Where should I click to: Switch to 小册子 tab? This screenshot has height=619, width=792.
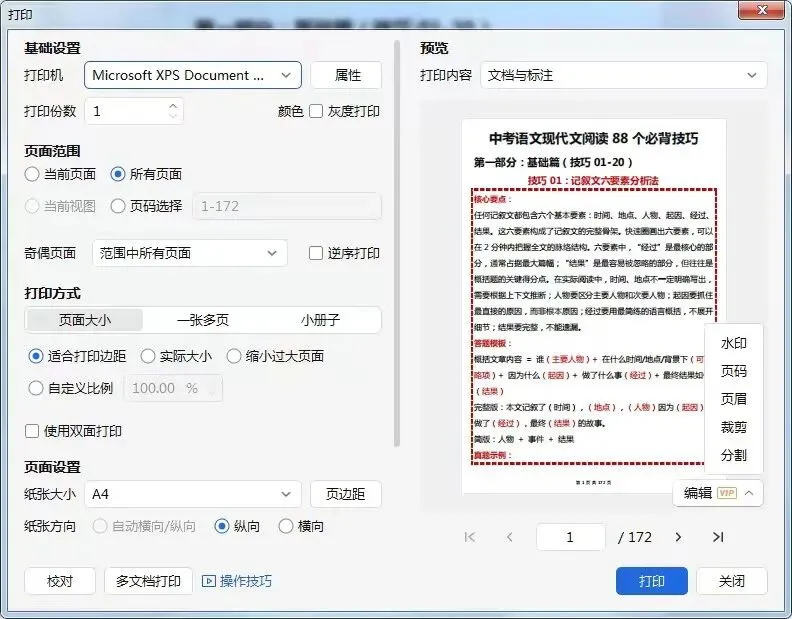(320, 320)
